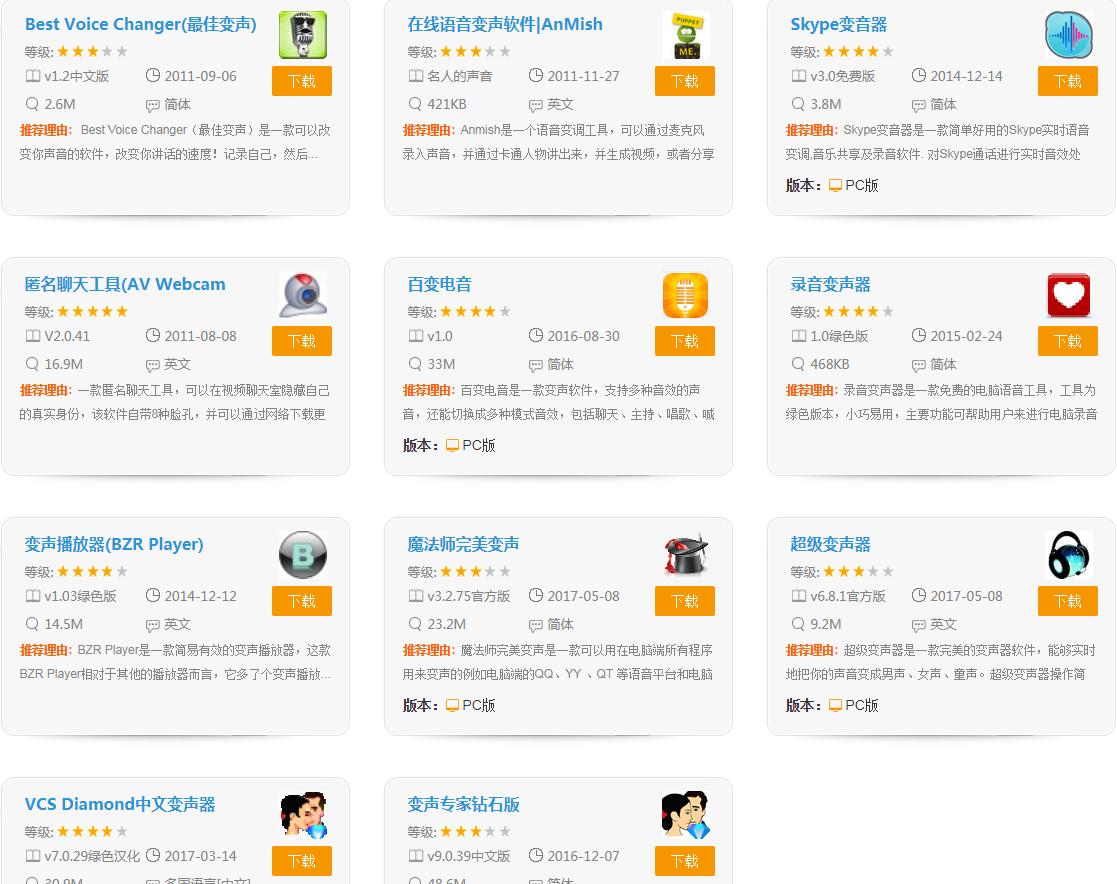Viewport: 1117px width, 884px height.
Task: Click the star rating of Best Voice Changer
Action: tap(93, 51)
